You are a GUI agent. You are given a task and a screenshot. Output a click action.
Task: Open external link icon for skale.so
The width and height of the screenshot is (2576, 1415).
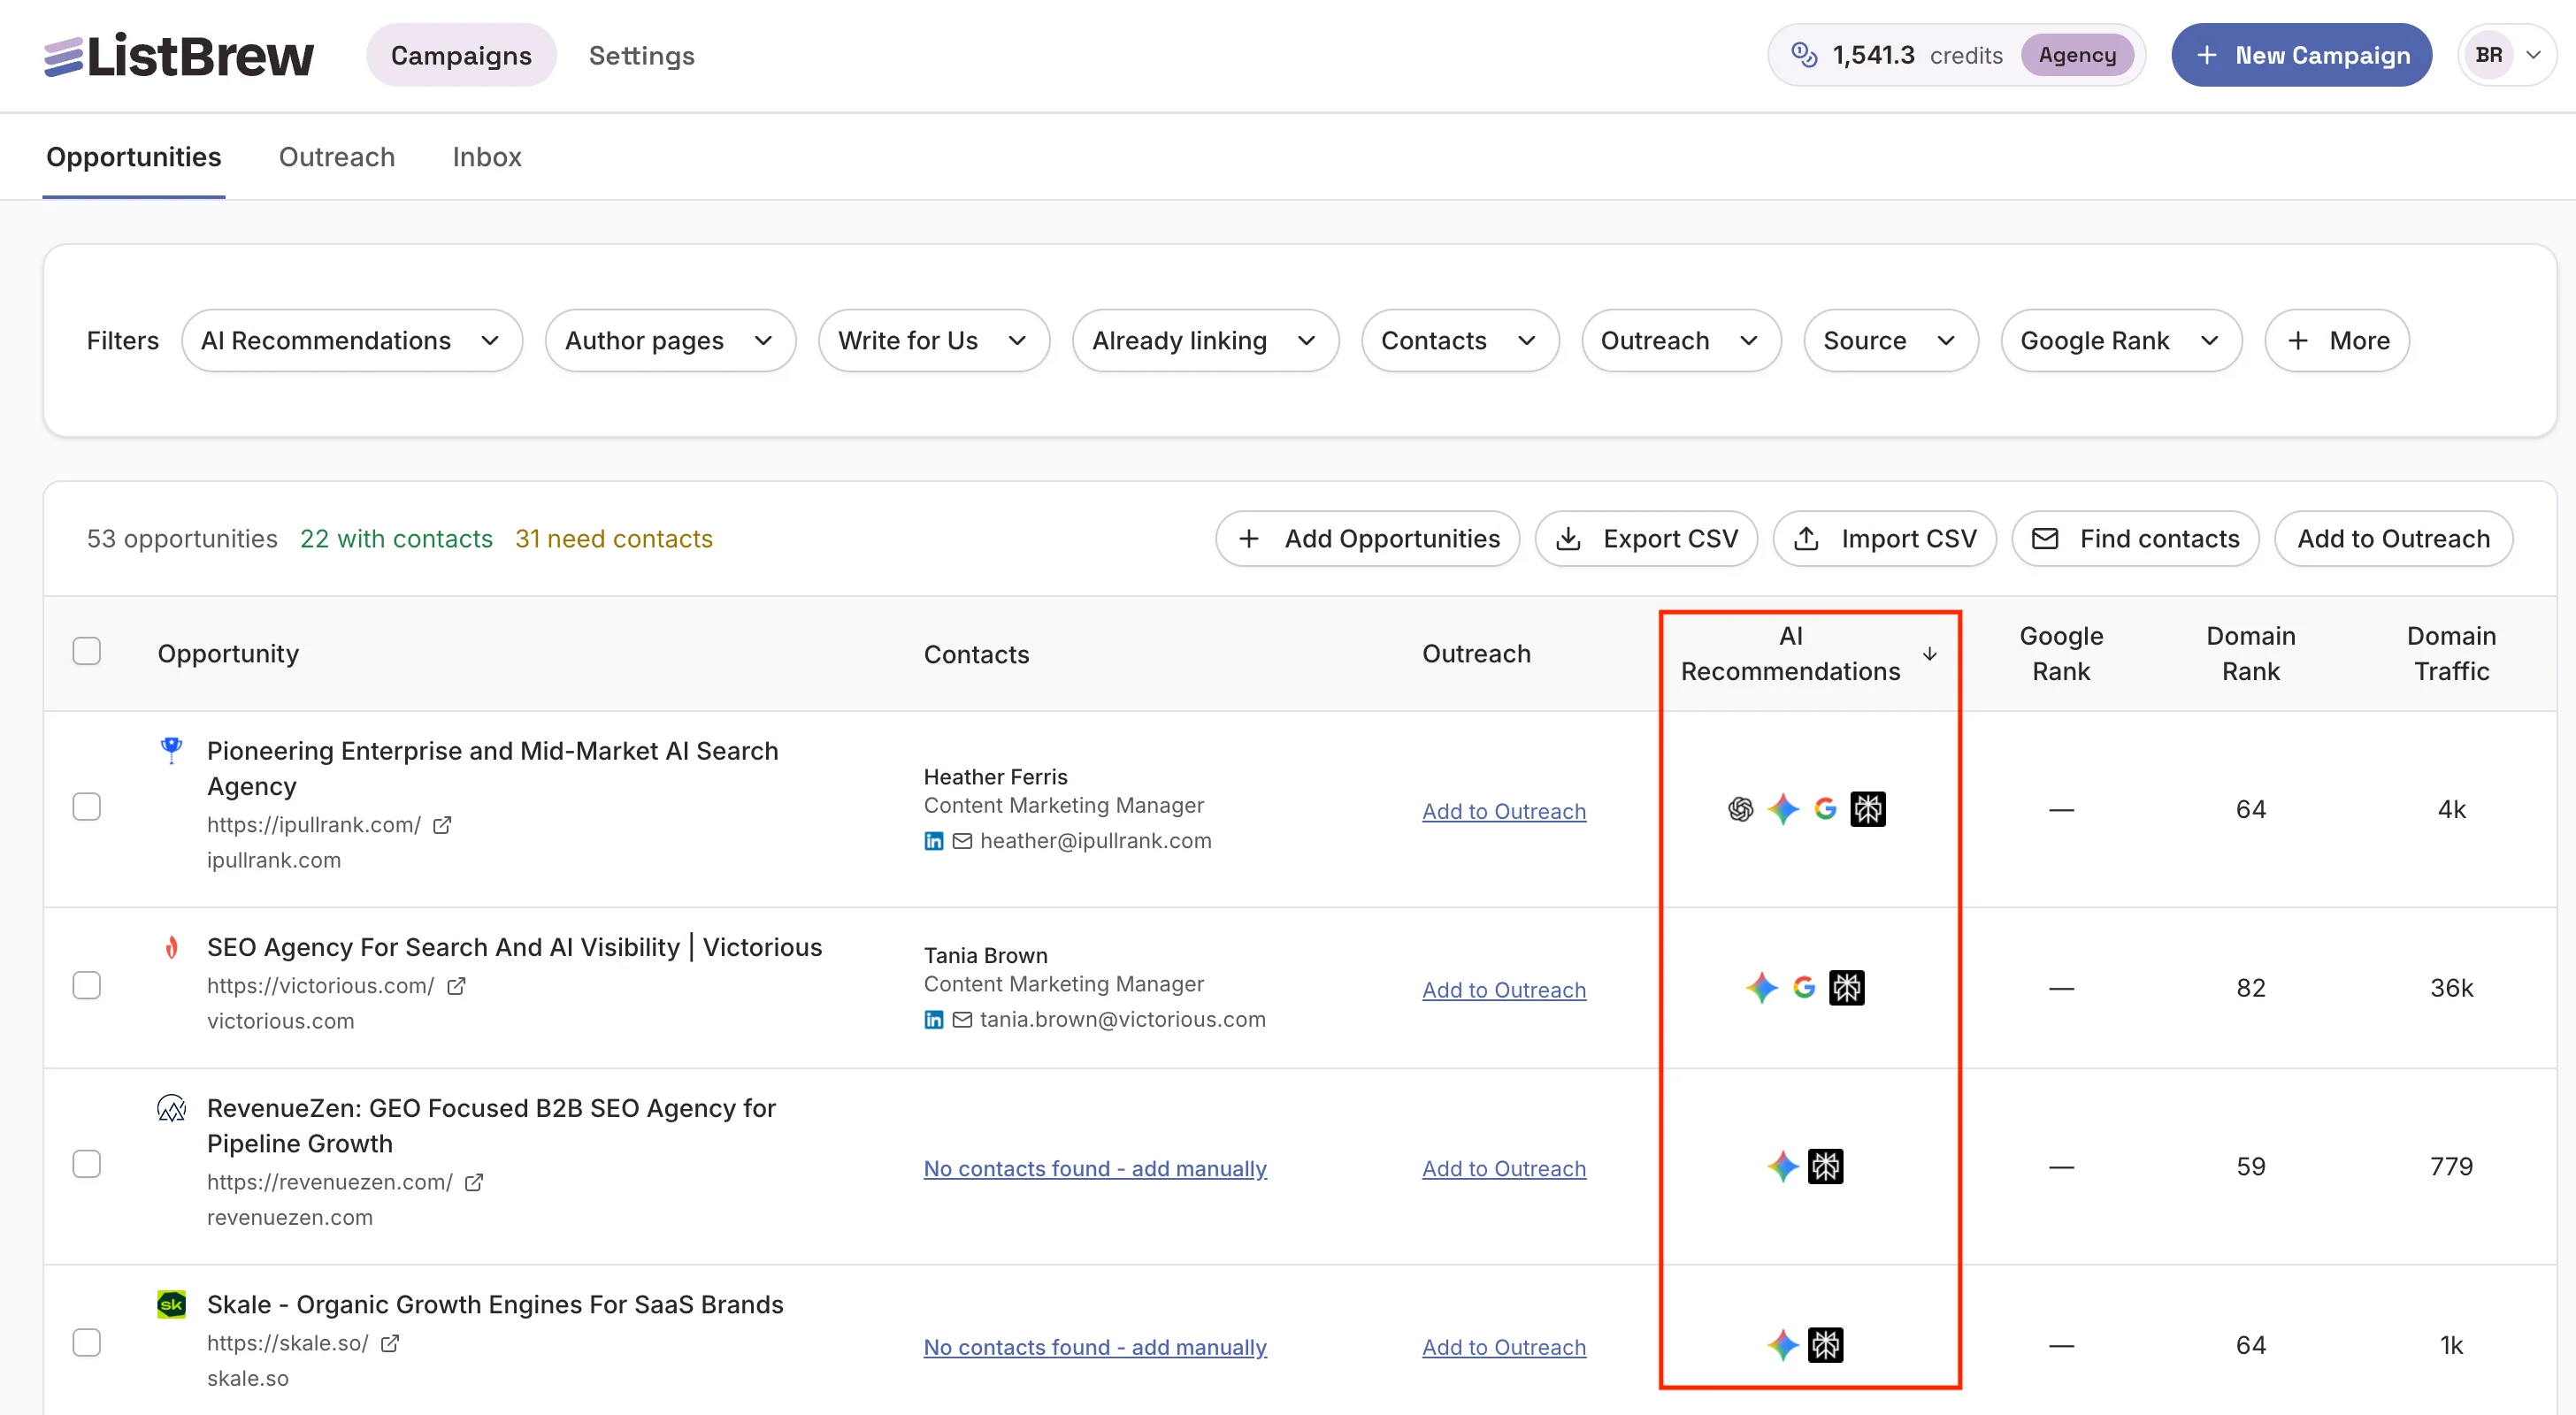tap(390, 1343)
